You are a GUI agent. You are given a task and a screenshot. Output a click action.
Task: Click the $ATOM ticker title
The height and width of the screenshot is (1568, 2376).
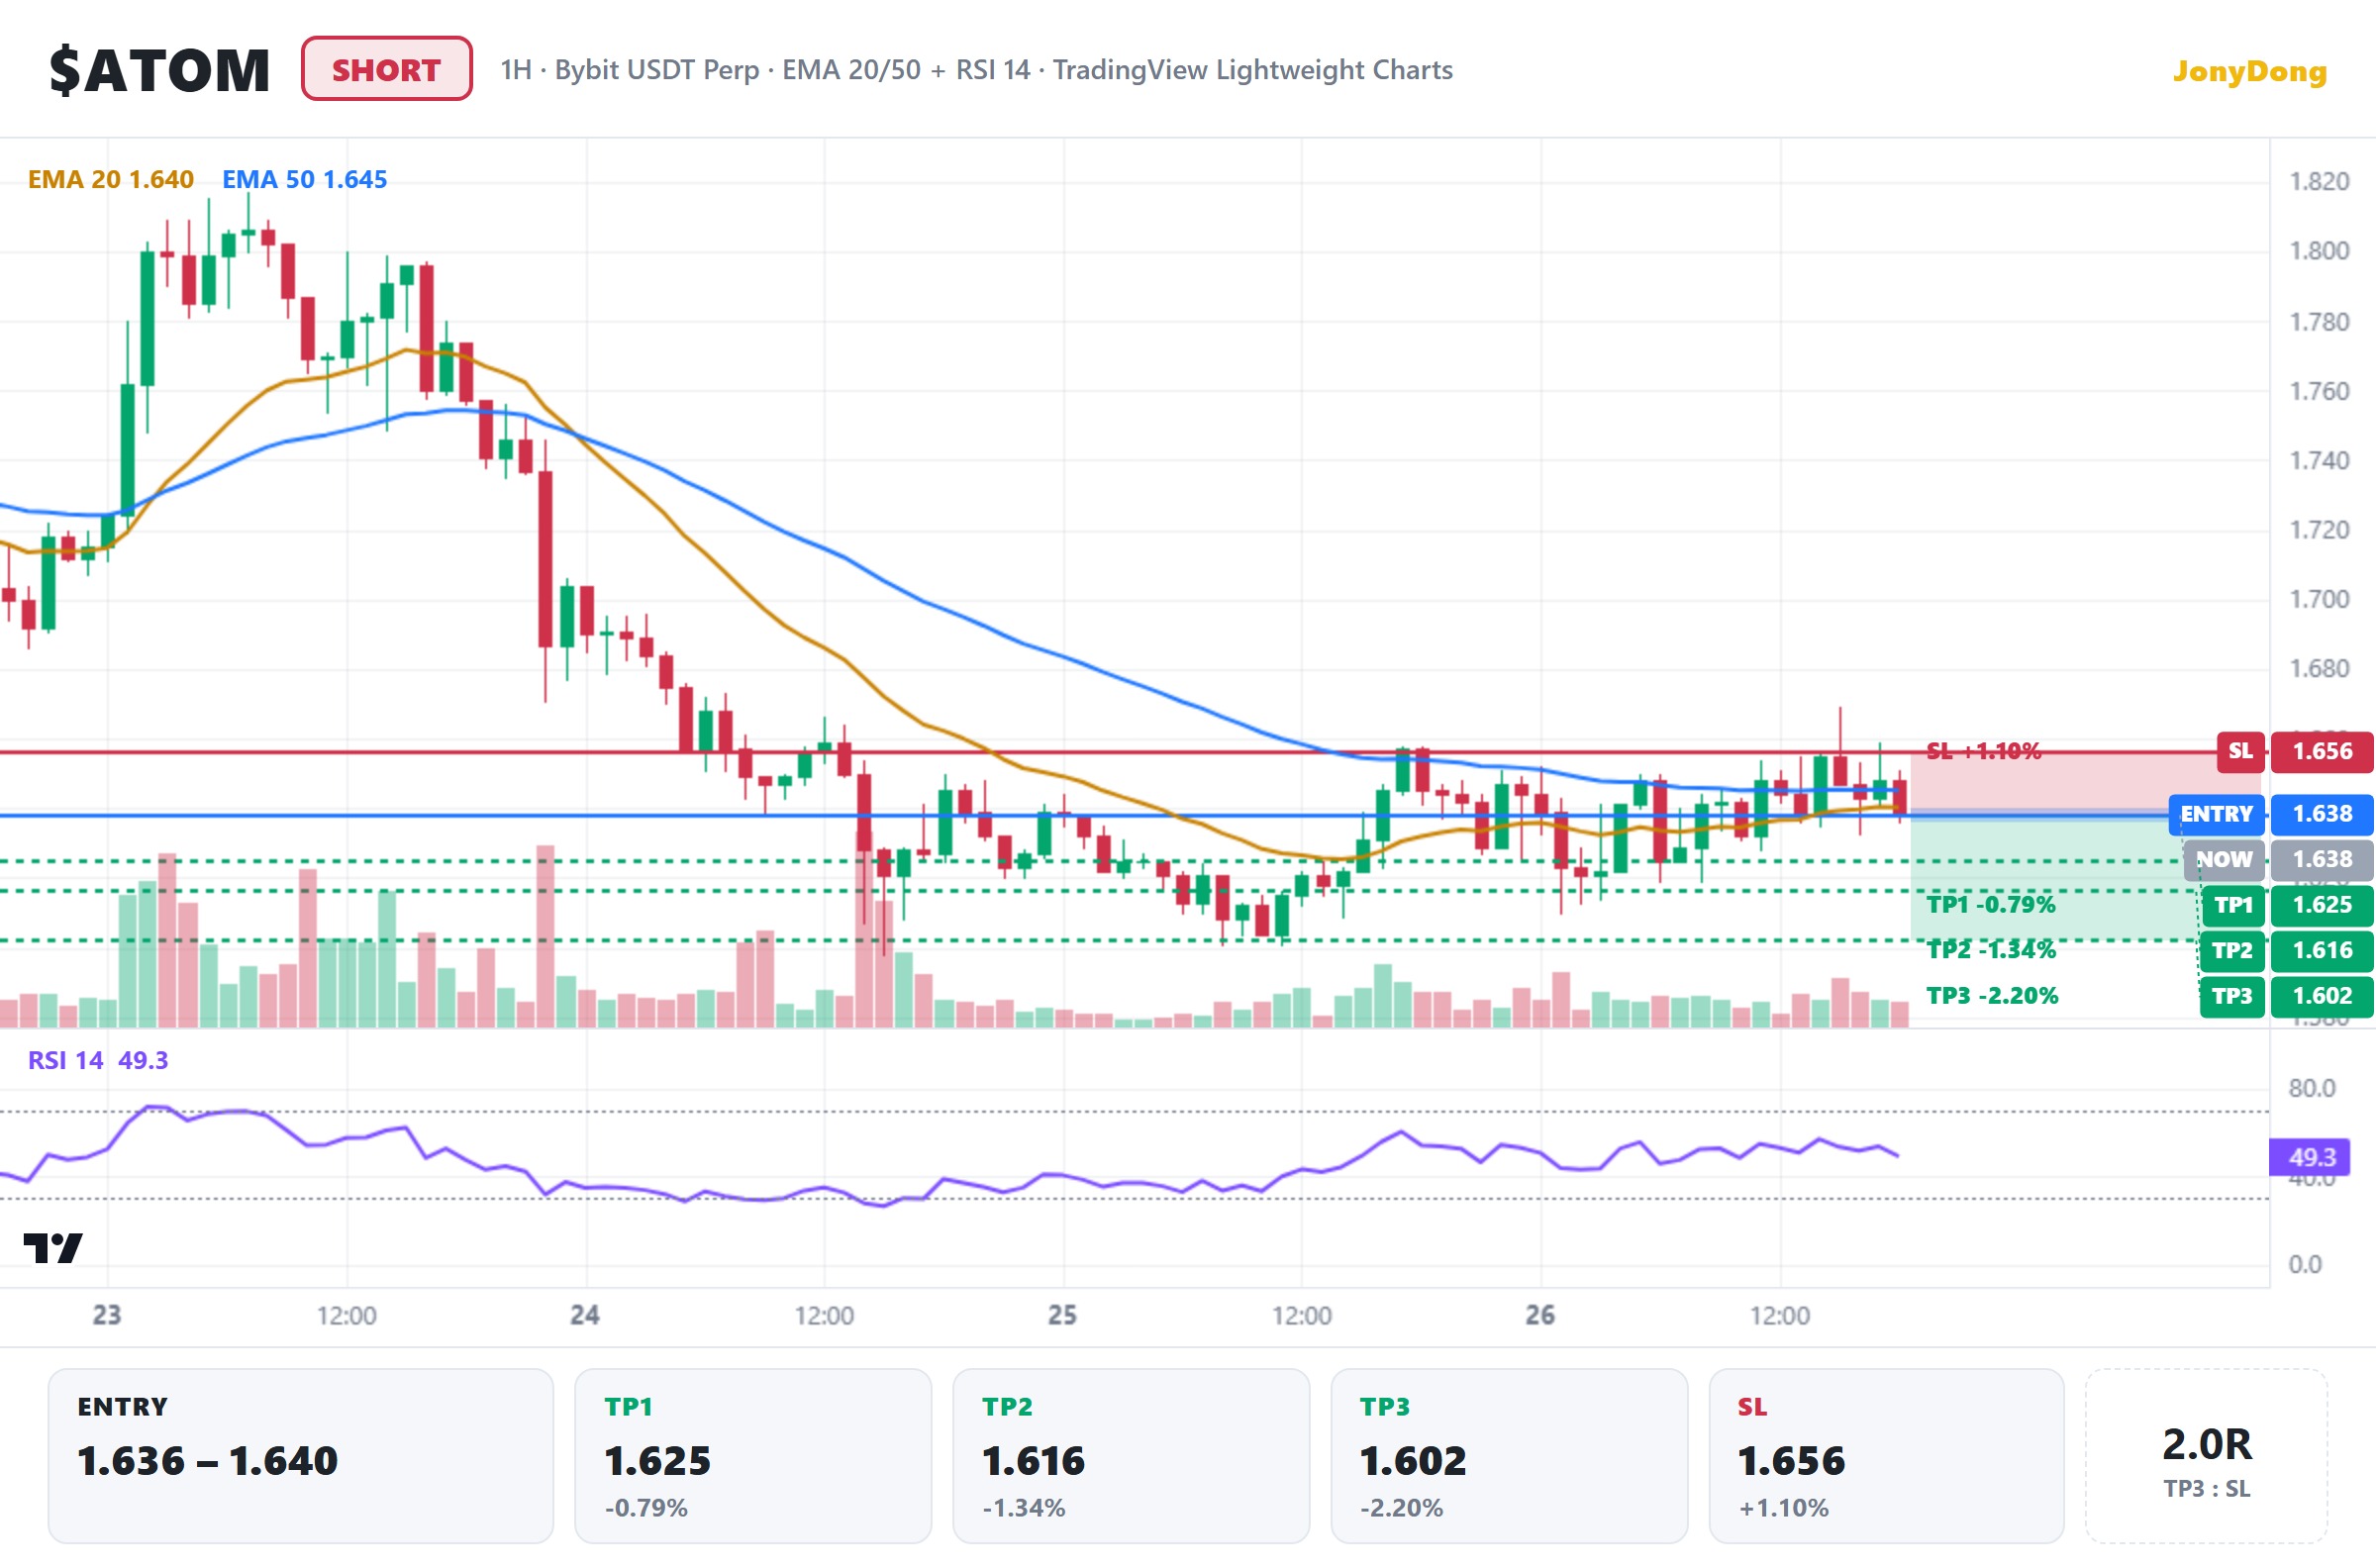(160, 71)
